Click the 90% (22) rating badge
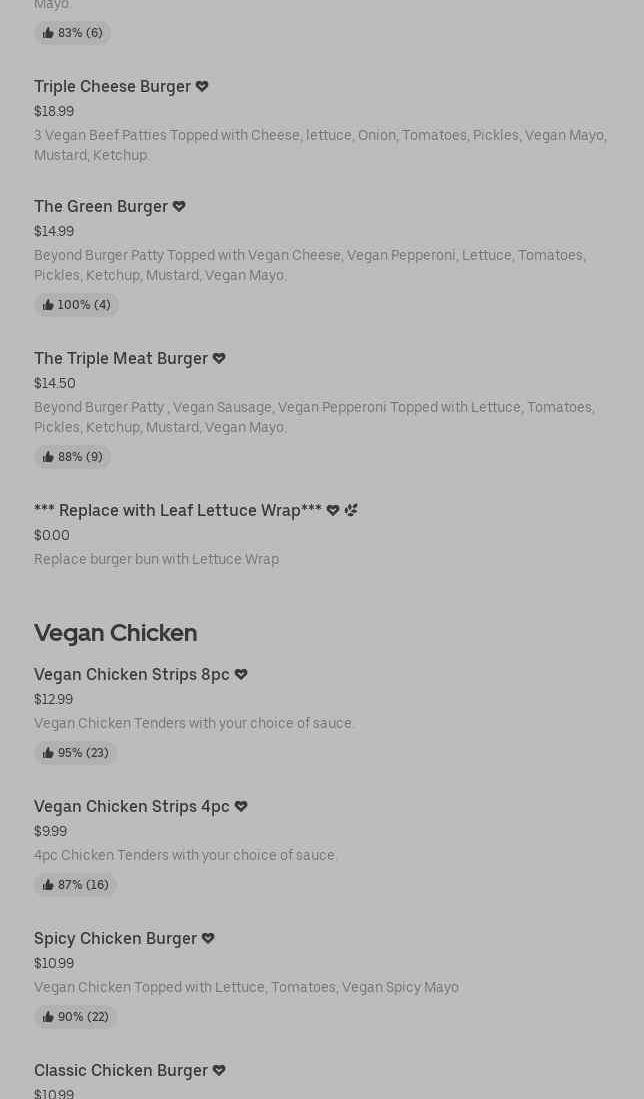Viewport: 644px width, 1099px height. pyautogui.click(x=75, y=1017)
